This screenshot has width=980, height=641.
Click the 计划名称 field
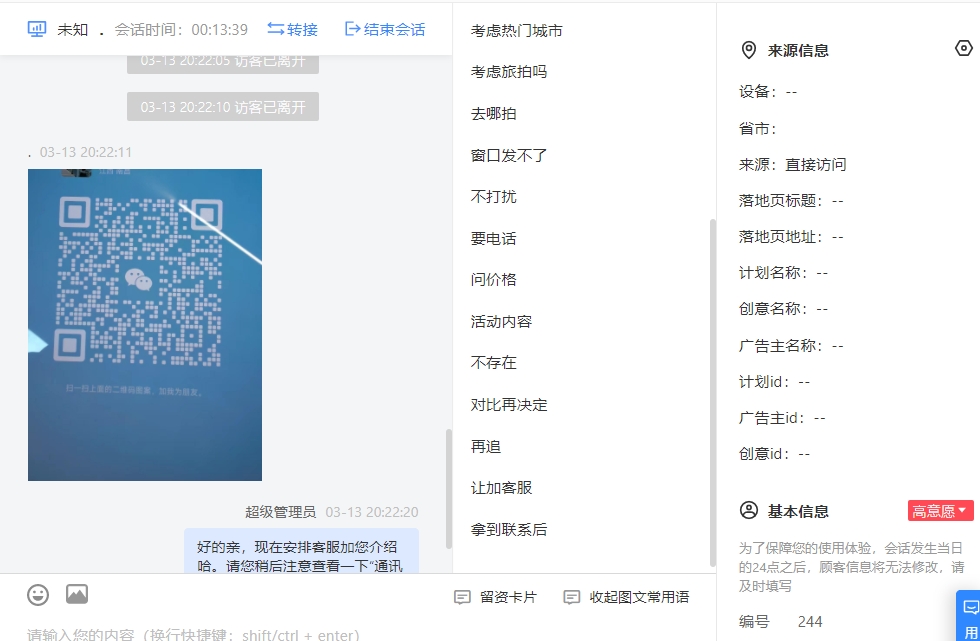click(x=783, y=273)
